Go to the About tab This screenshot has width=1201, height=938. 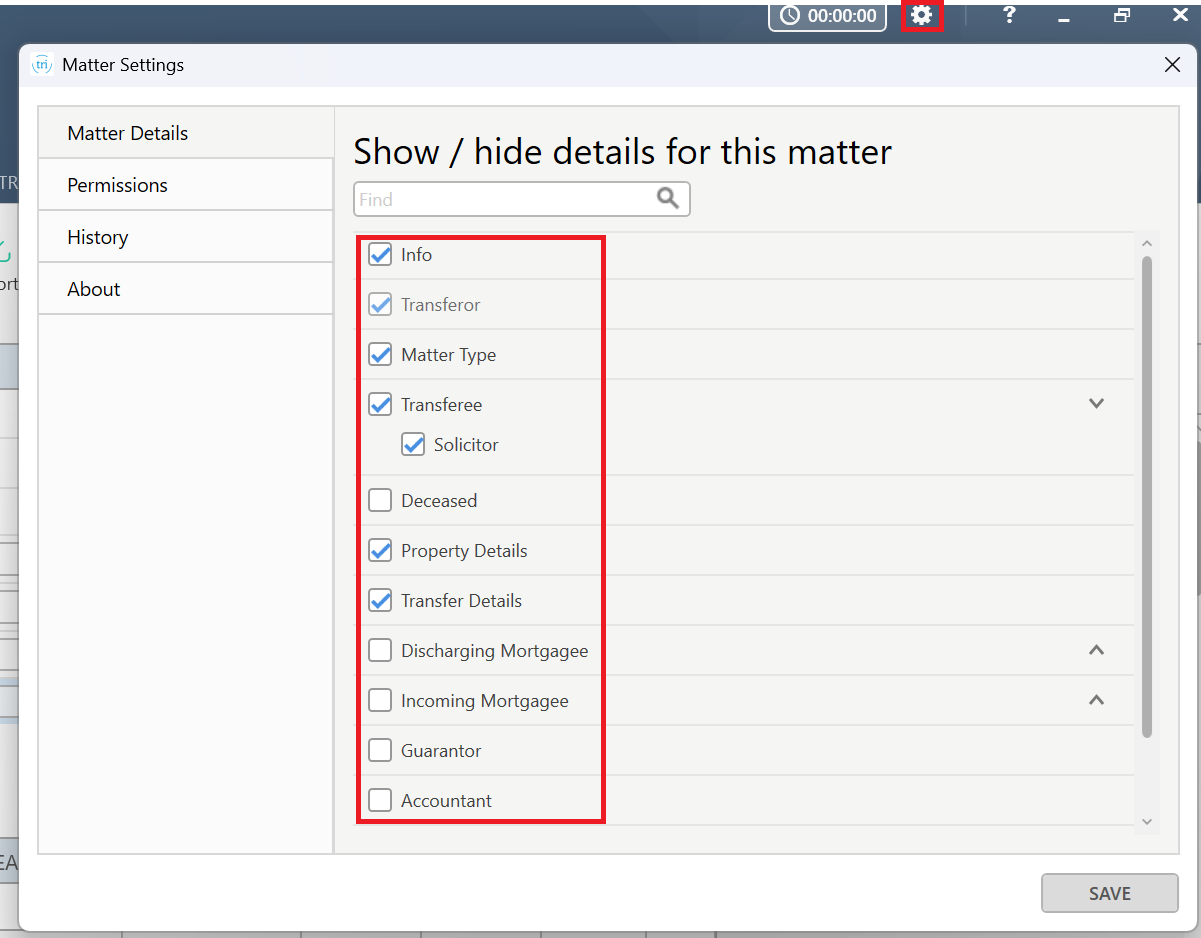tap(186, 289)
